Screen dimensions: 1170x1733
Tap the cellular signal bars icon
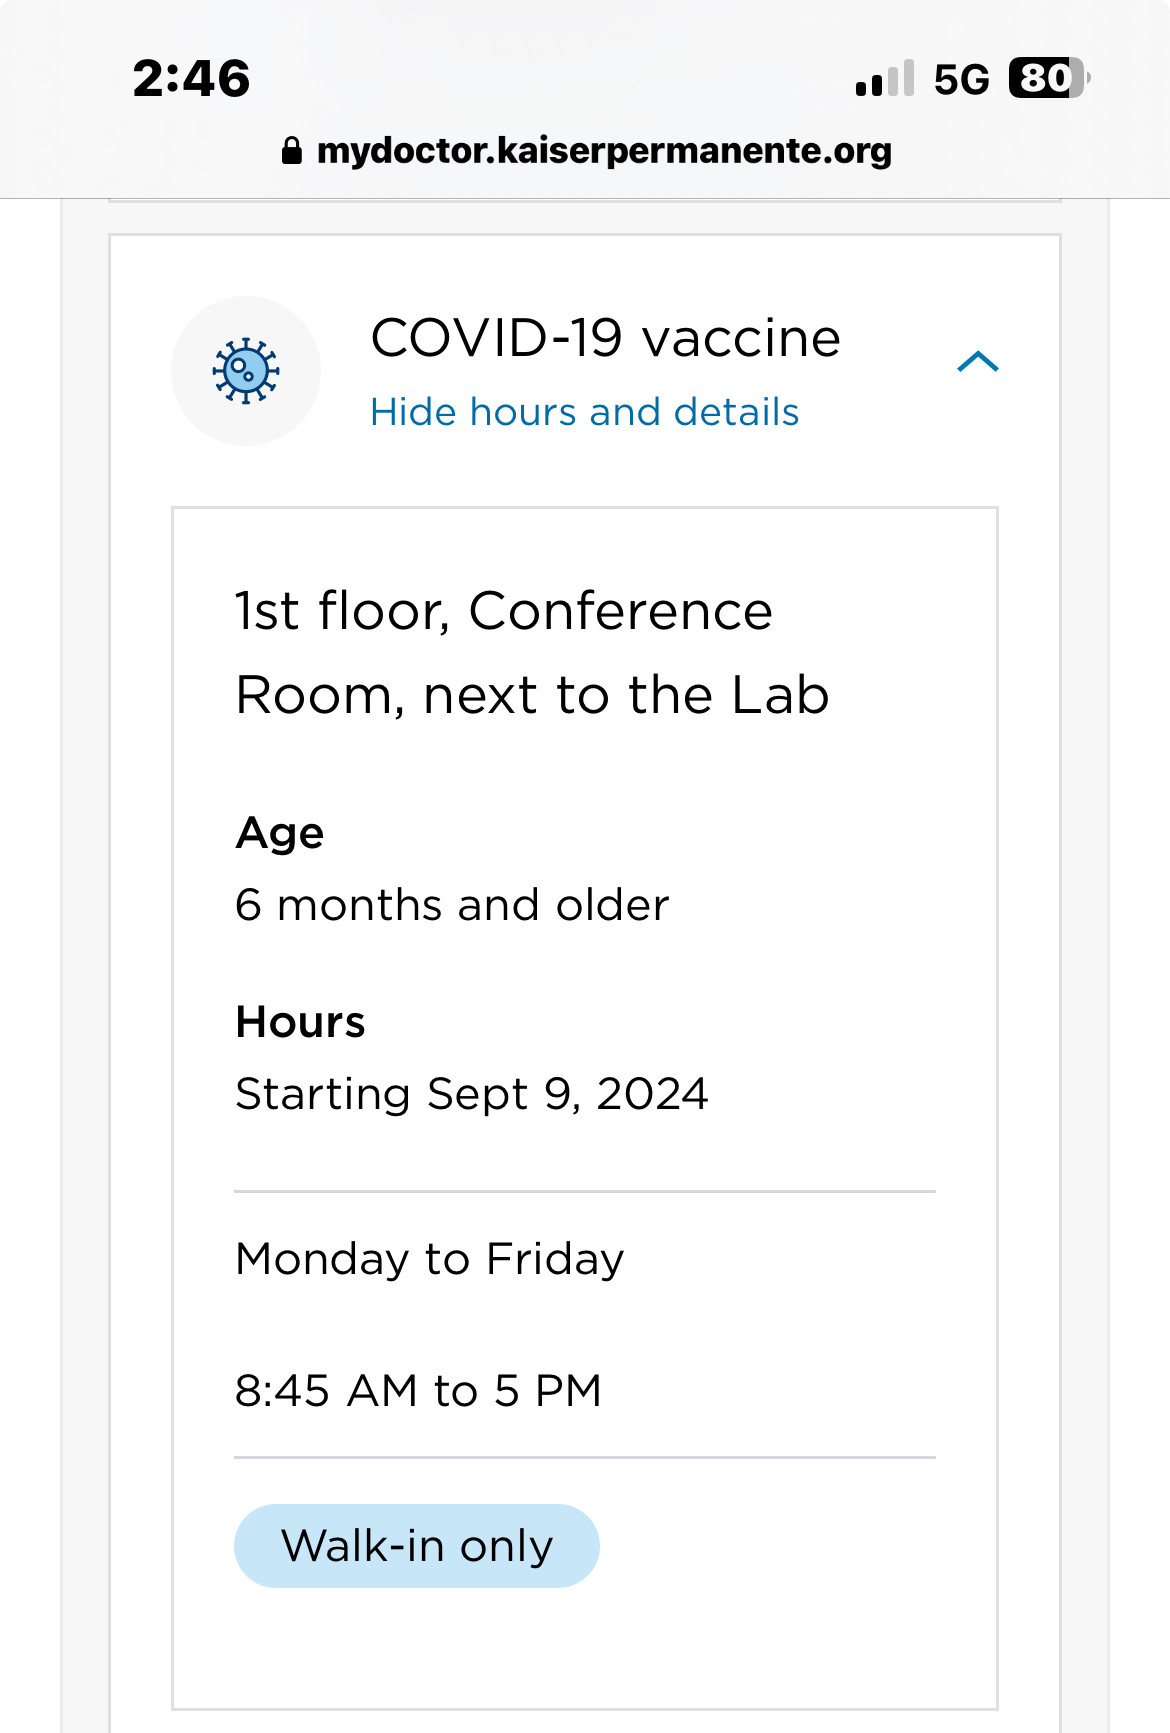[885, 78]
